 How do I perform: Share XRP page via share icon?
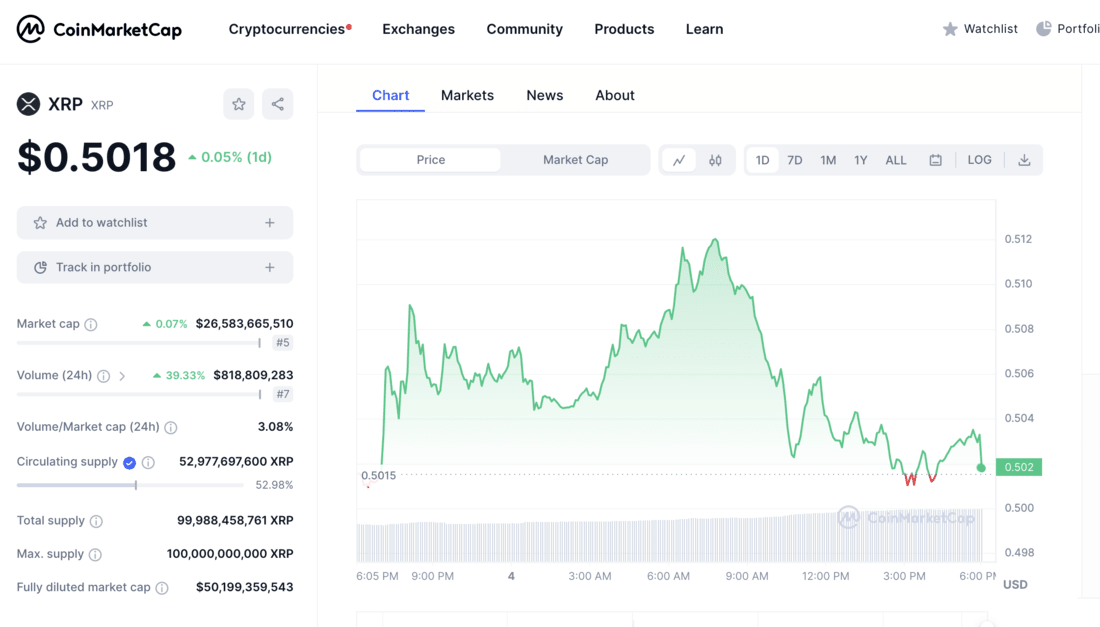[x=278, y=104]
